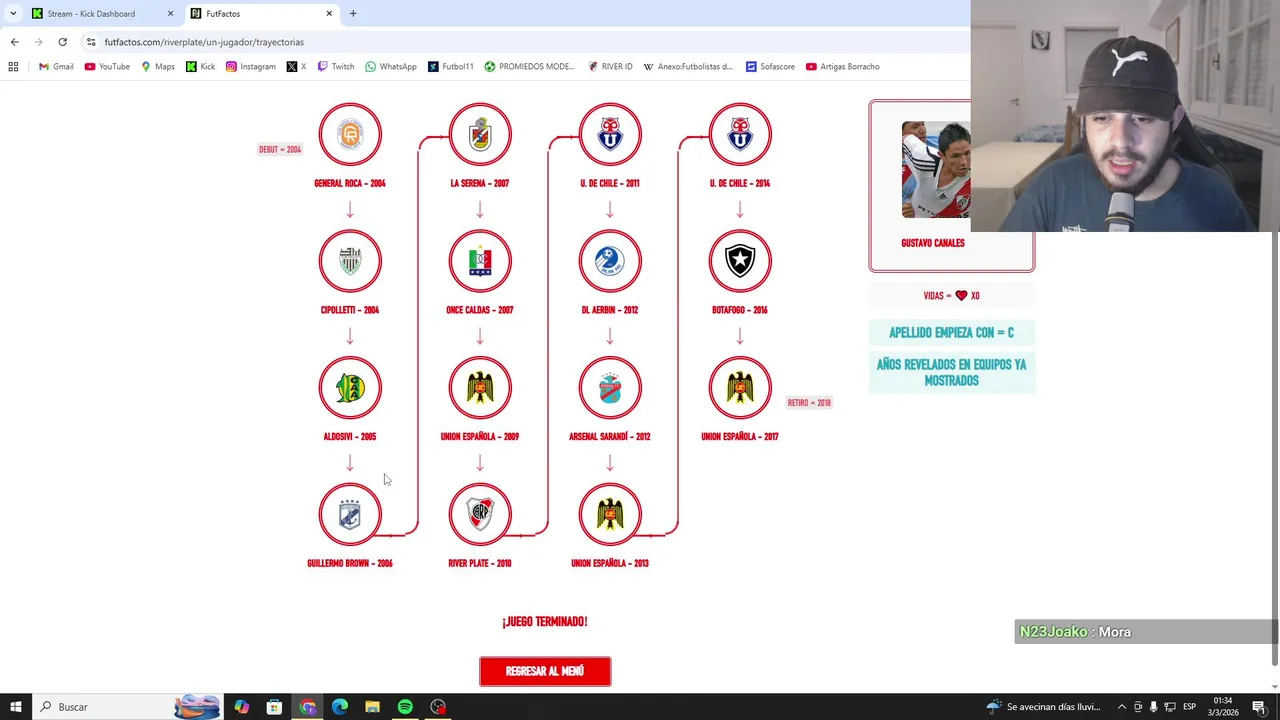Click the Arsenal Sarandí 2012 club badge

pos(610,388)
